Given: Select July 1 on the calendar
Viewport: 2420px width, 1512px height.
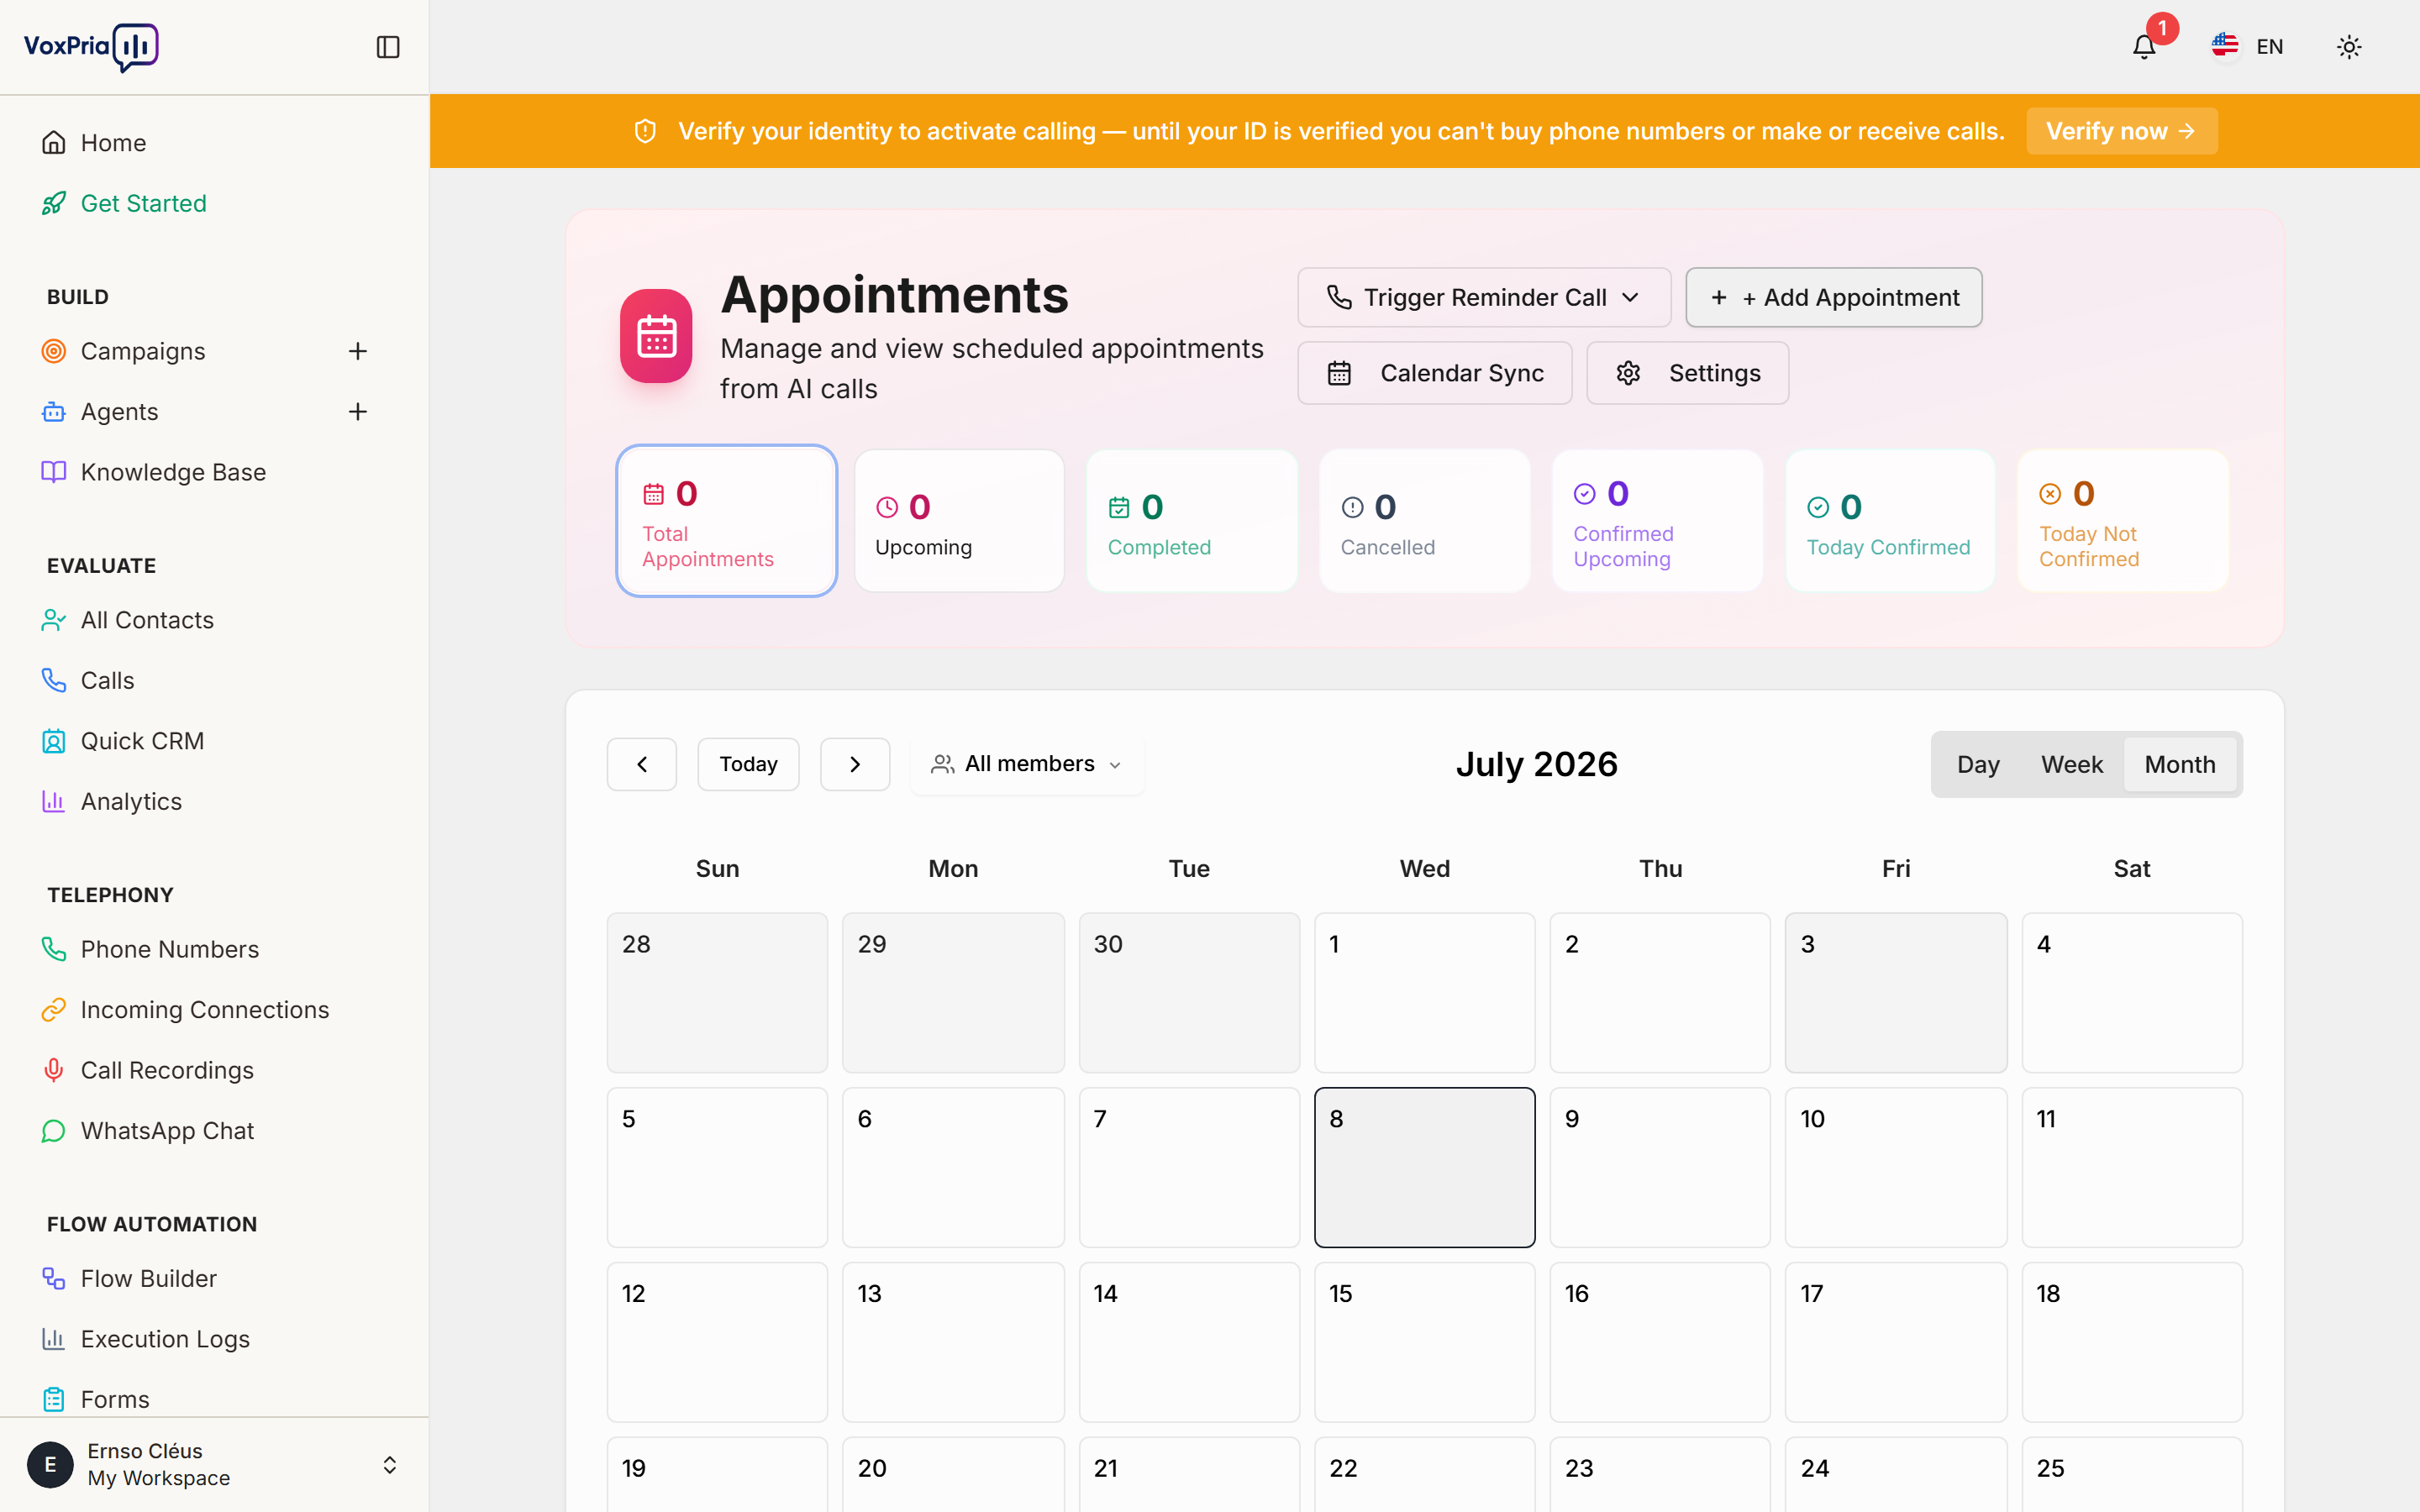Looking at the screenshot, I should pos(1424,993).
